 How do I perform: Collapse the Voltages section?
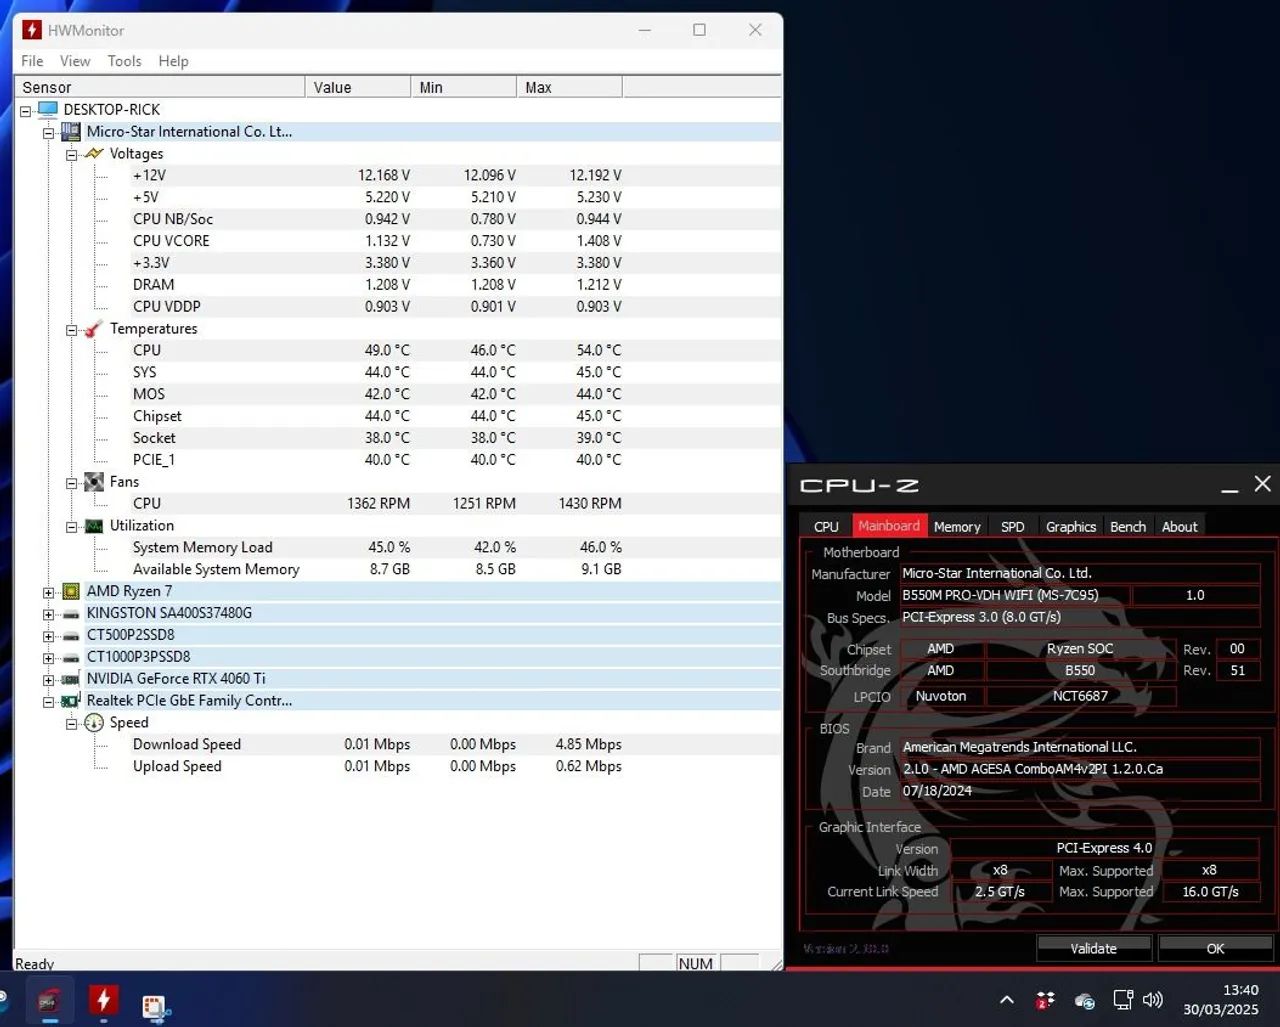[x=71, y=155]
